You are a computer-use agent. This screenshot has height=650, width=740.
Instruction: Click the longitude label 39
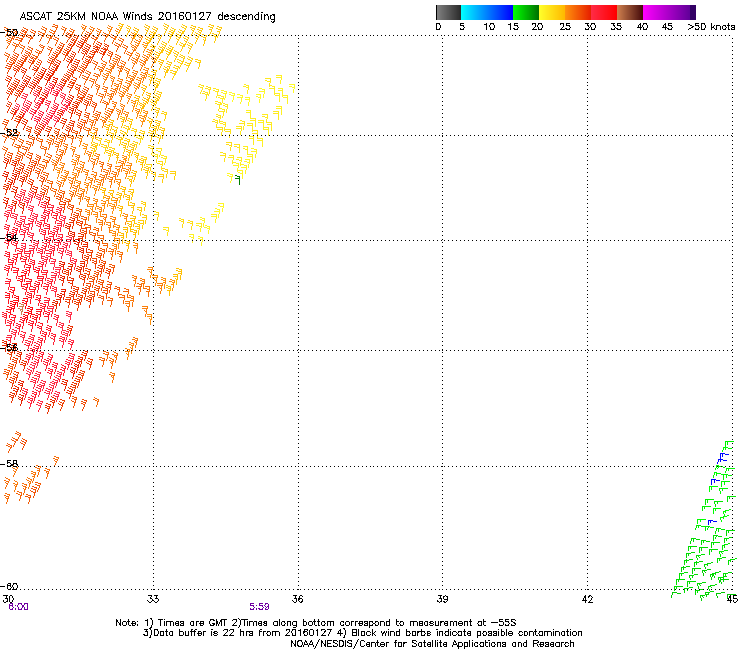click(x=442, y=599)
